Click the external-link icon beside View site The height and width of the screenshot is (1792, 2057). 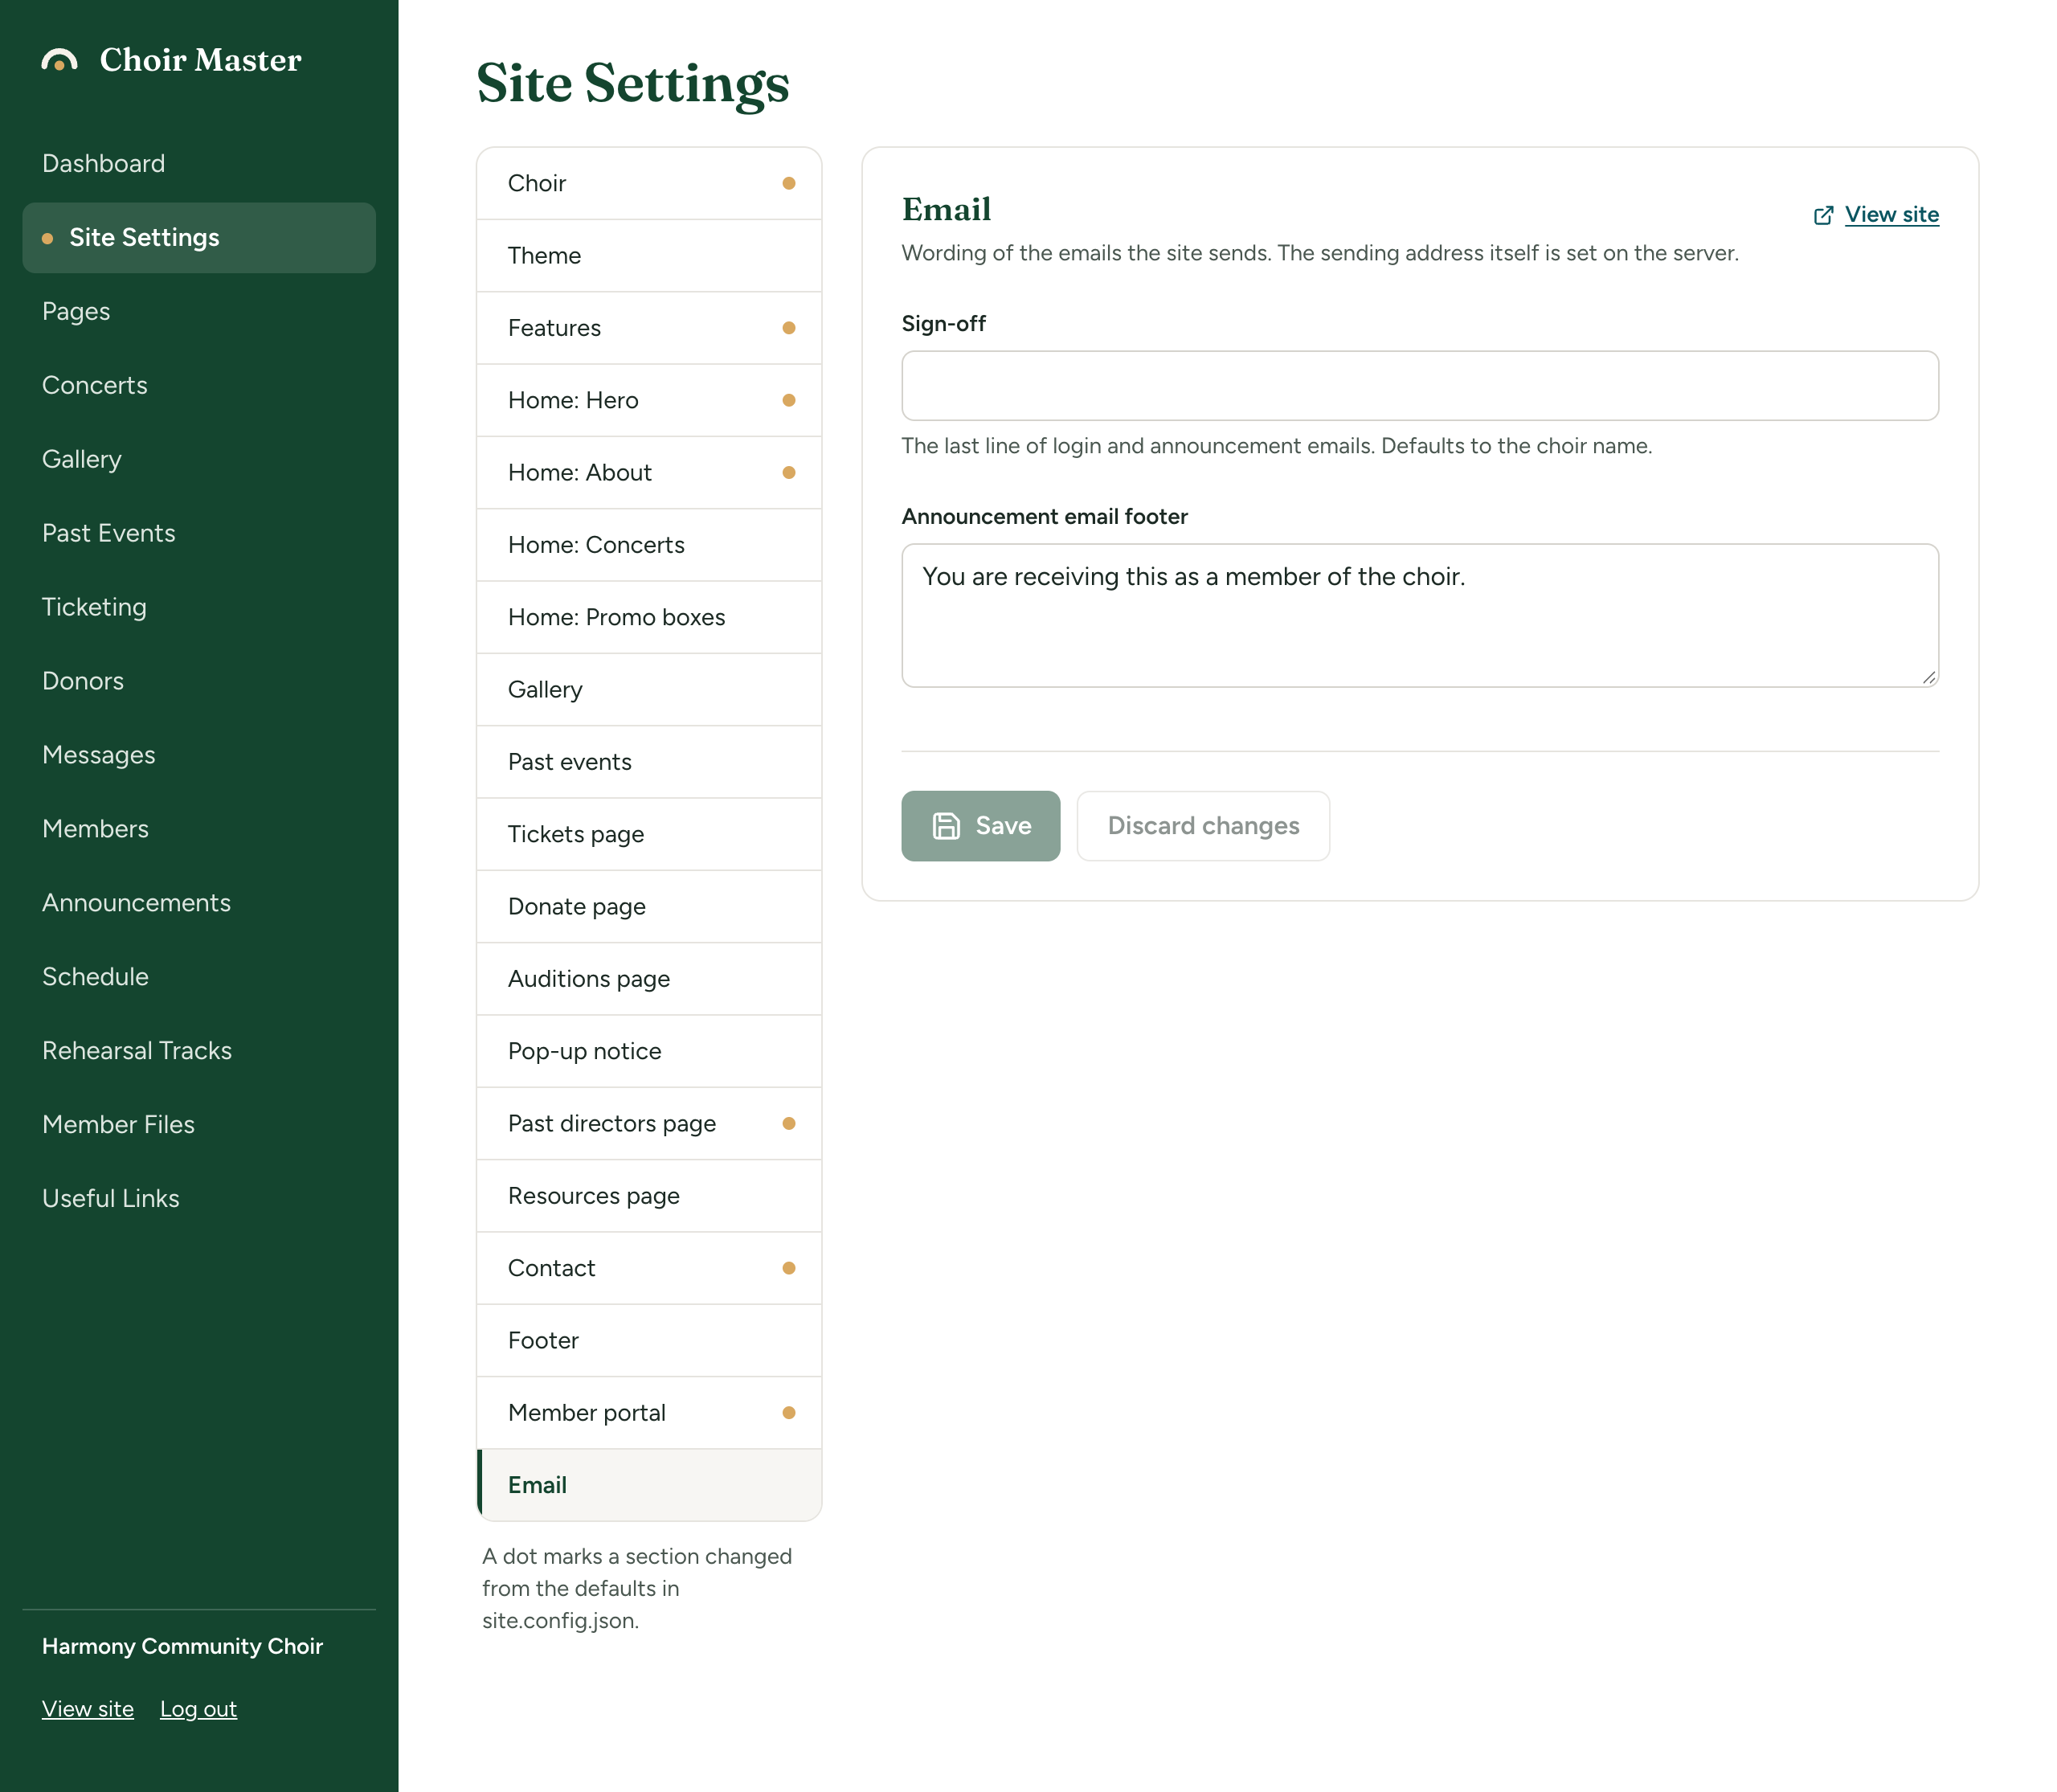(x=1823, y=215)
